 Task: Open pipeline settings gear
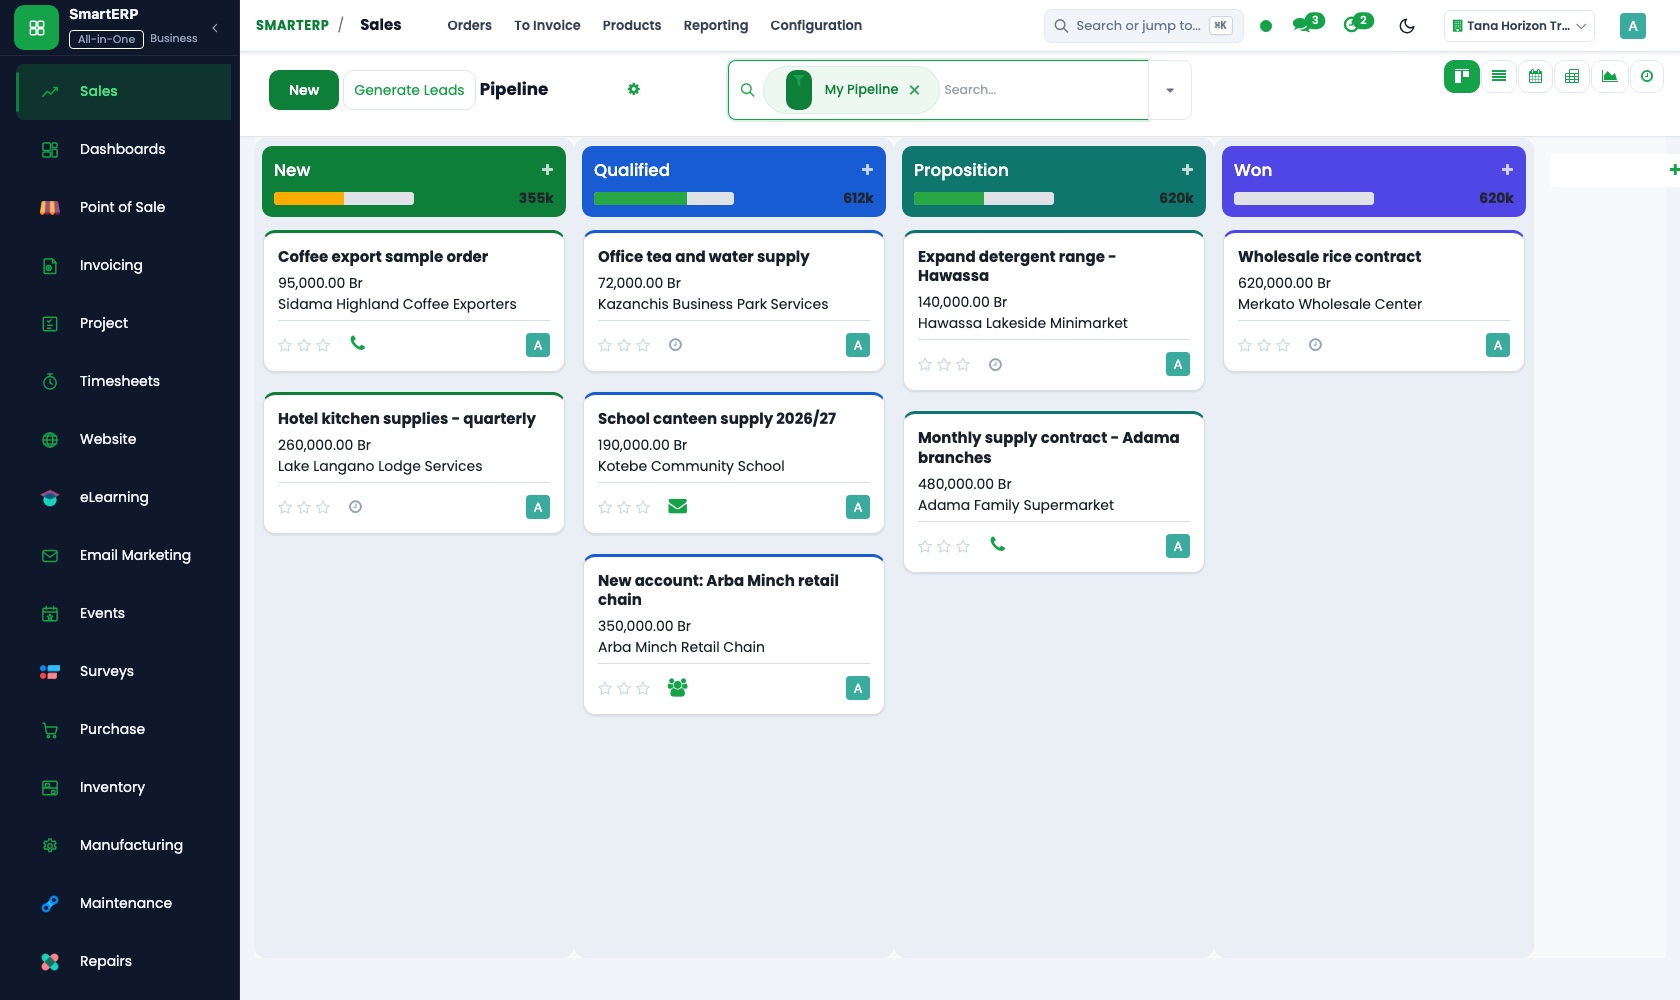click(x=633, y=89)
